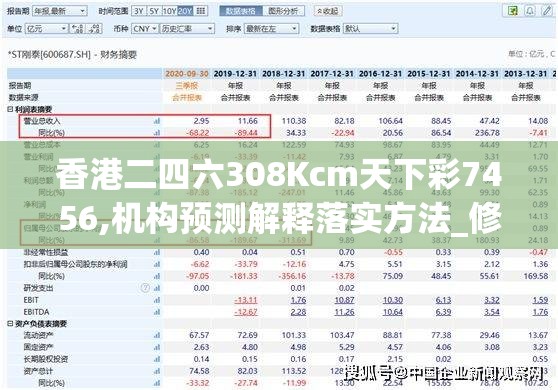Viewport: 558px width, 390px height.
Task: Select growth cell 236.78
Action: click(488, 133)
